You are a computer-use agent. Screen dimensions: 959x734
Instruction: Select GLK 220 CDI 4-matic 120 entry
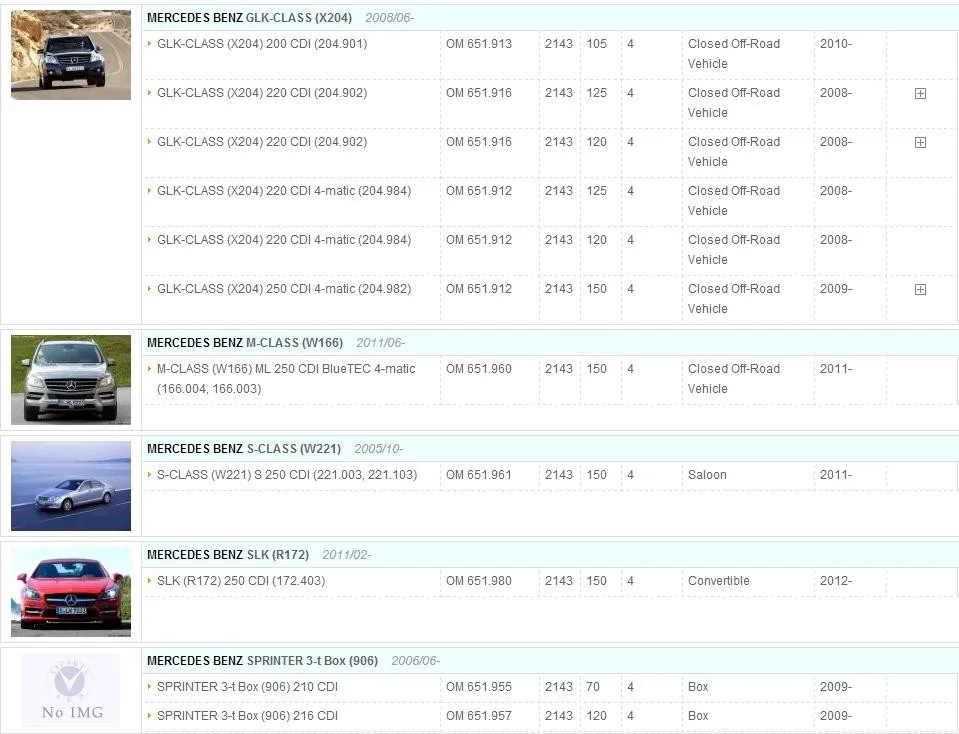click(284, 239)
